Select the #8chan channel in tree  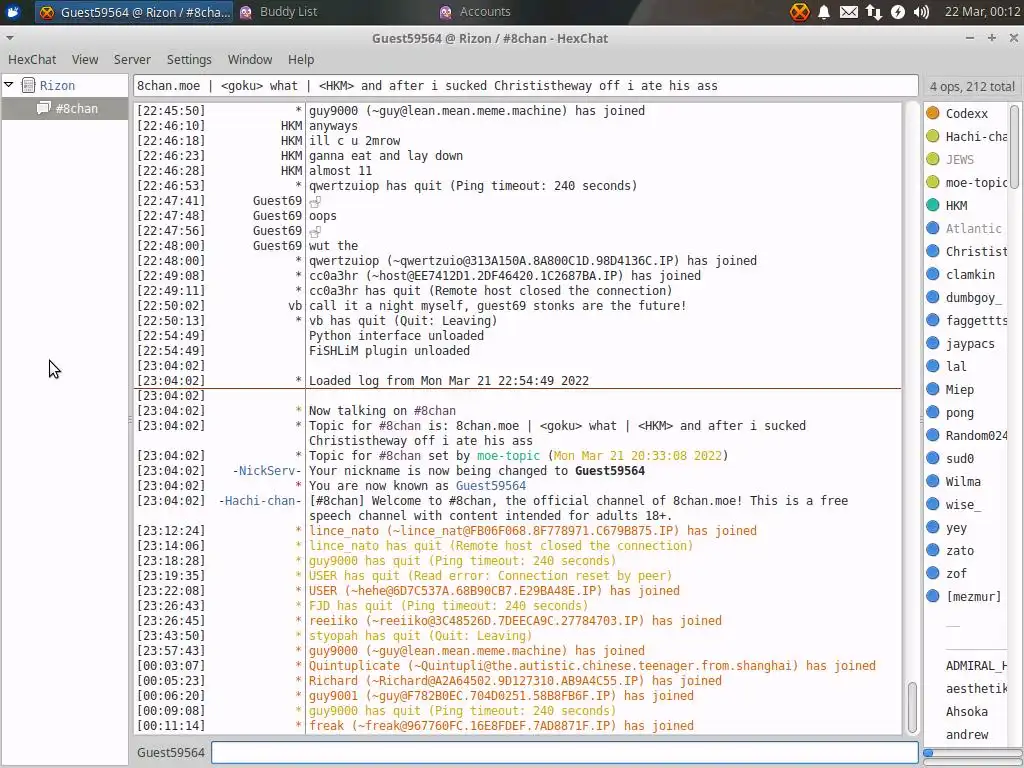pyautogui.click(x=65, y=108)
